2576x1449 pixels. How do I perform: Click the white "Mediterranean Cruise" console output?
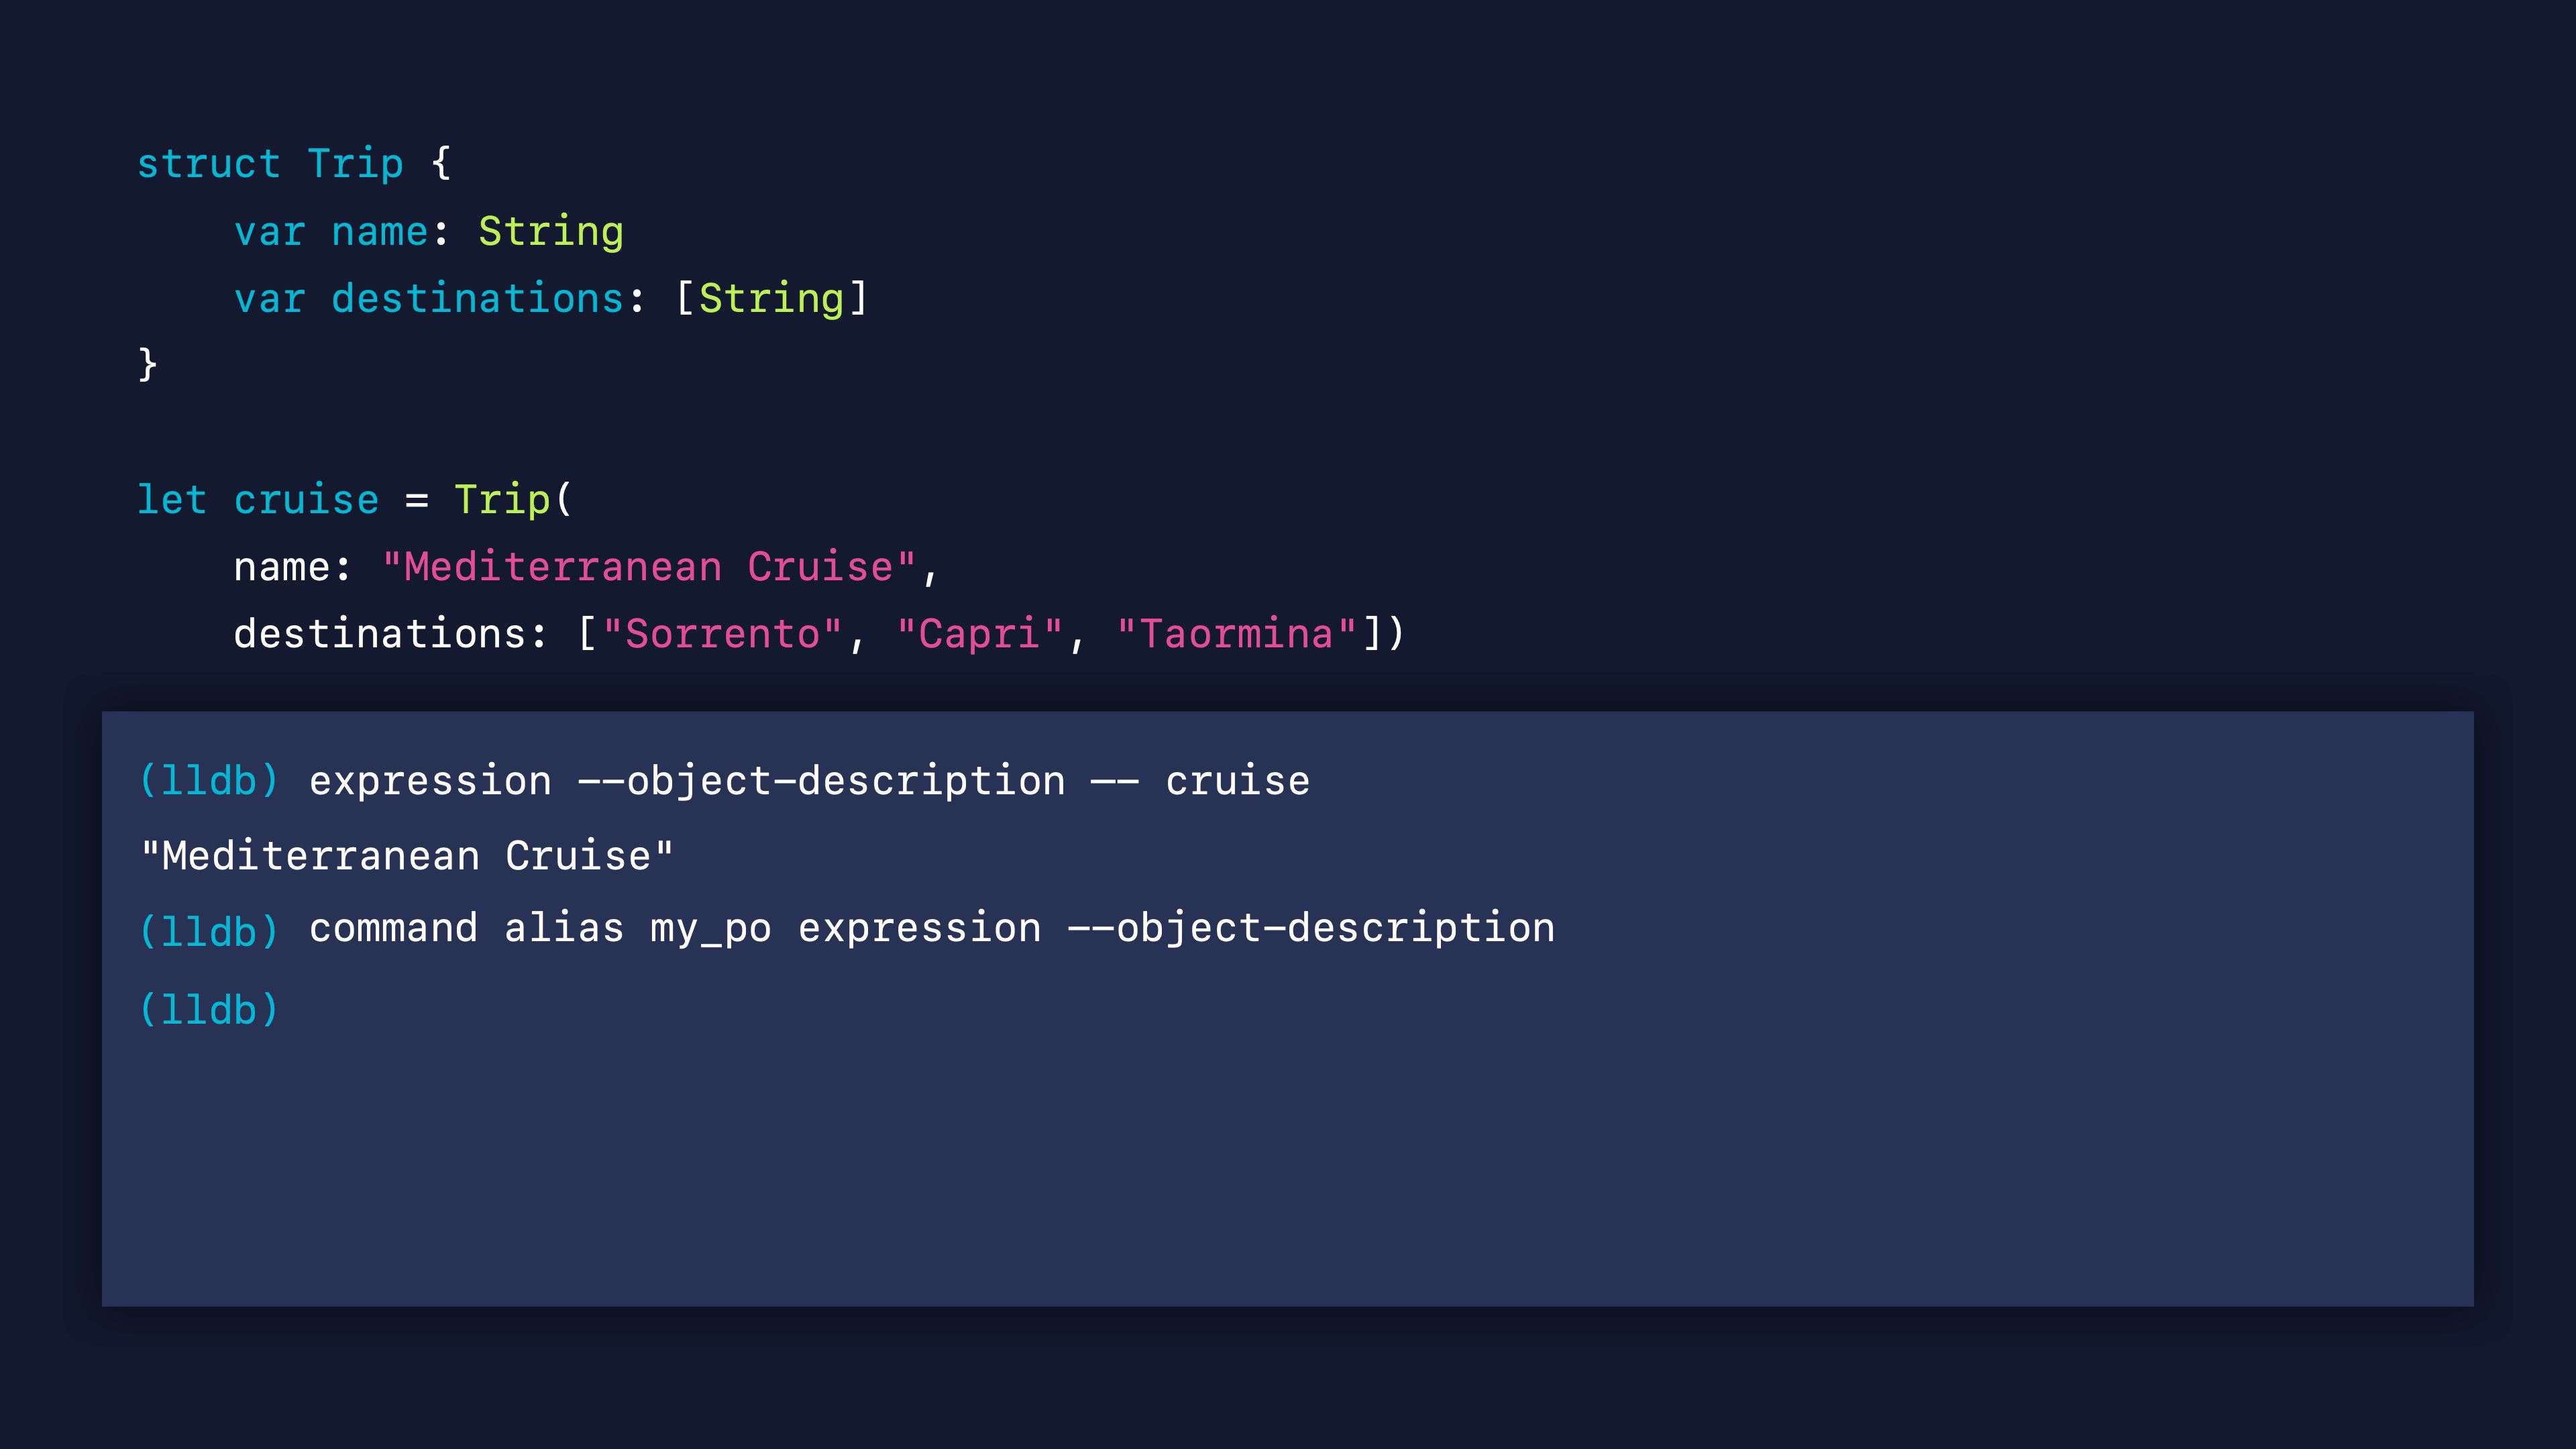(x=408, y=856)
